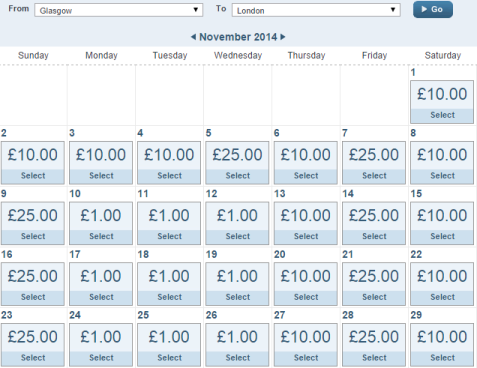Choose the £1.00 fare on November 10

pyautogui.click(x=101, y=223)
